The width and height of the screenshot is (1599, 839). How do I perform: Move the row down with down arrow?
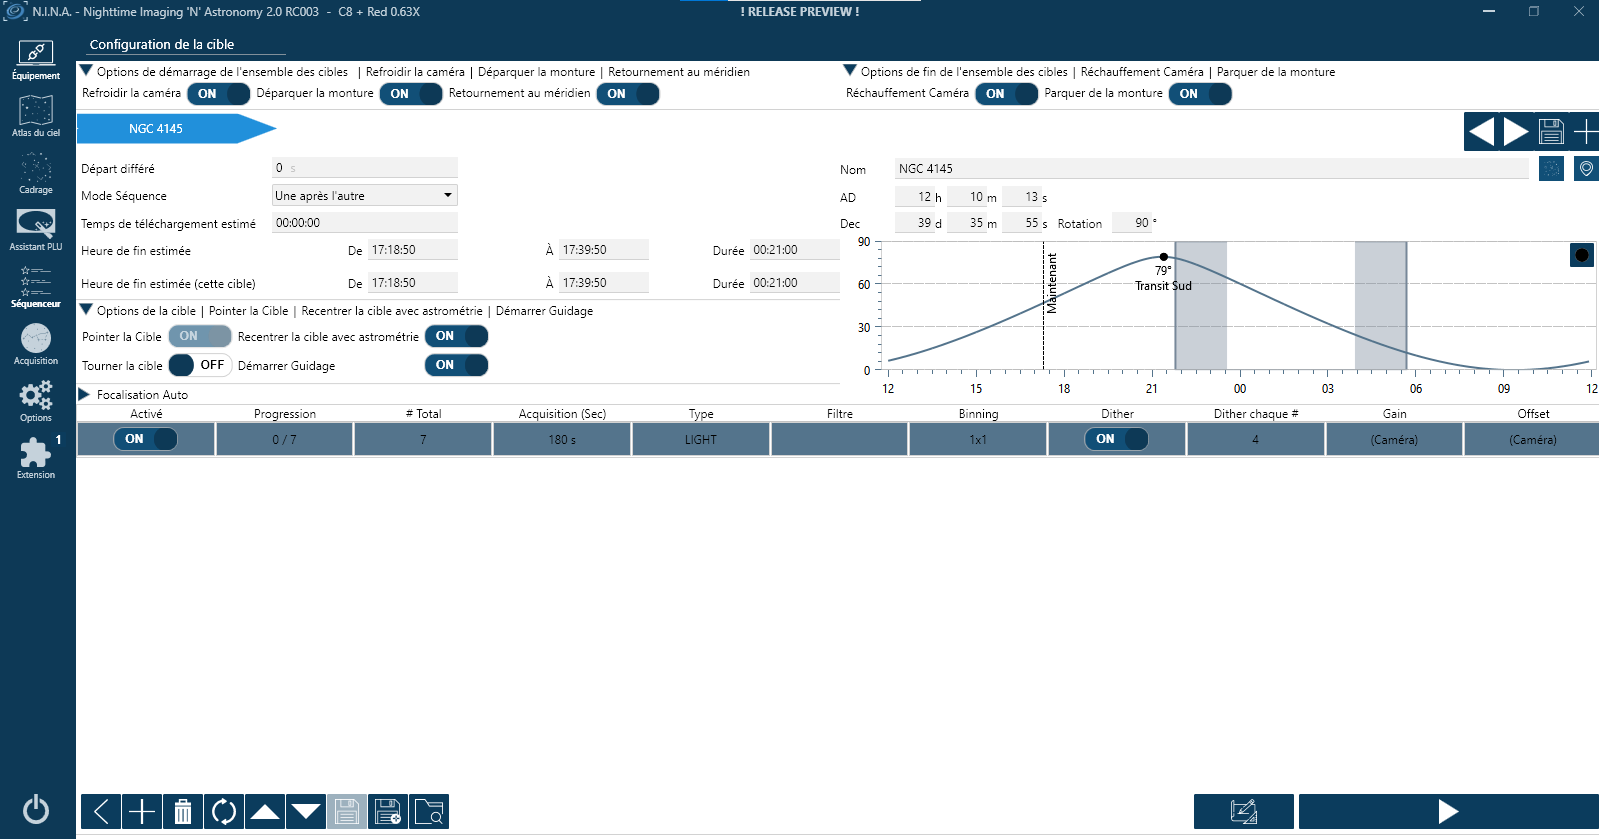point(306,811)
